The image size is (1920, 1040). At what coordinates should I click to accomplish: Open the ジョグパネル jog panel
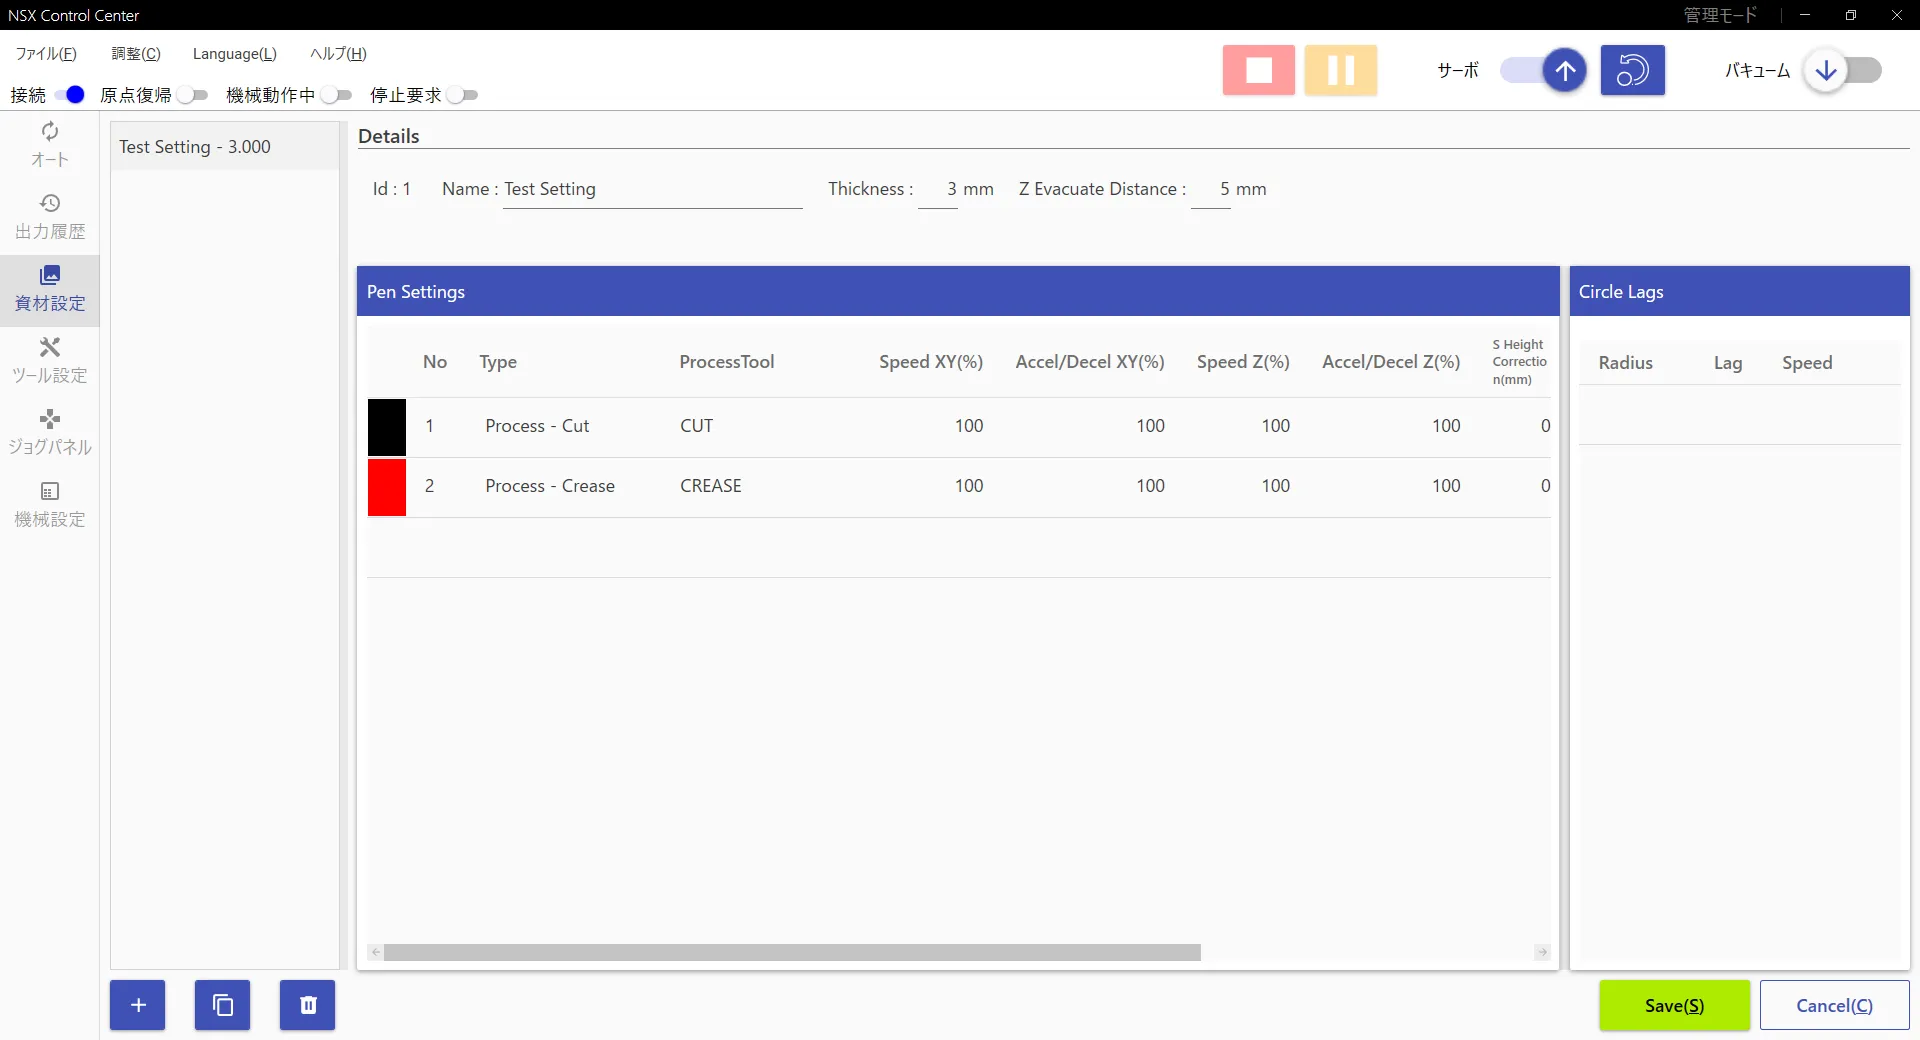point(50,434)
